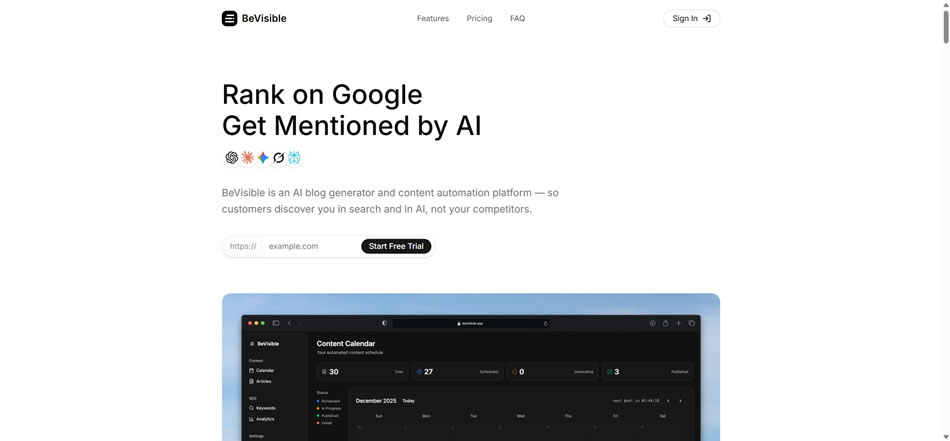Click the Gemini sparkle icon
Image resolution: width=950 pixels, height=441 pixels.
[263, 158]
